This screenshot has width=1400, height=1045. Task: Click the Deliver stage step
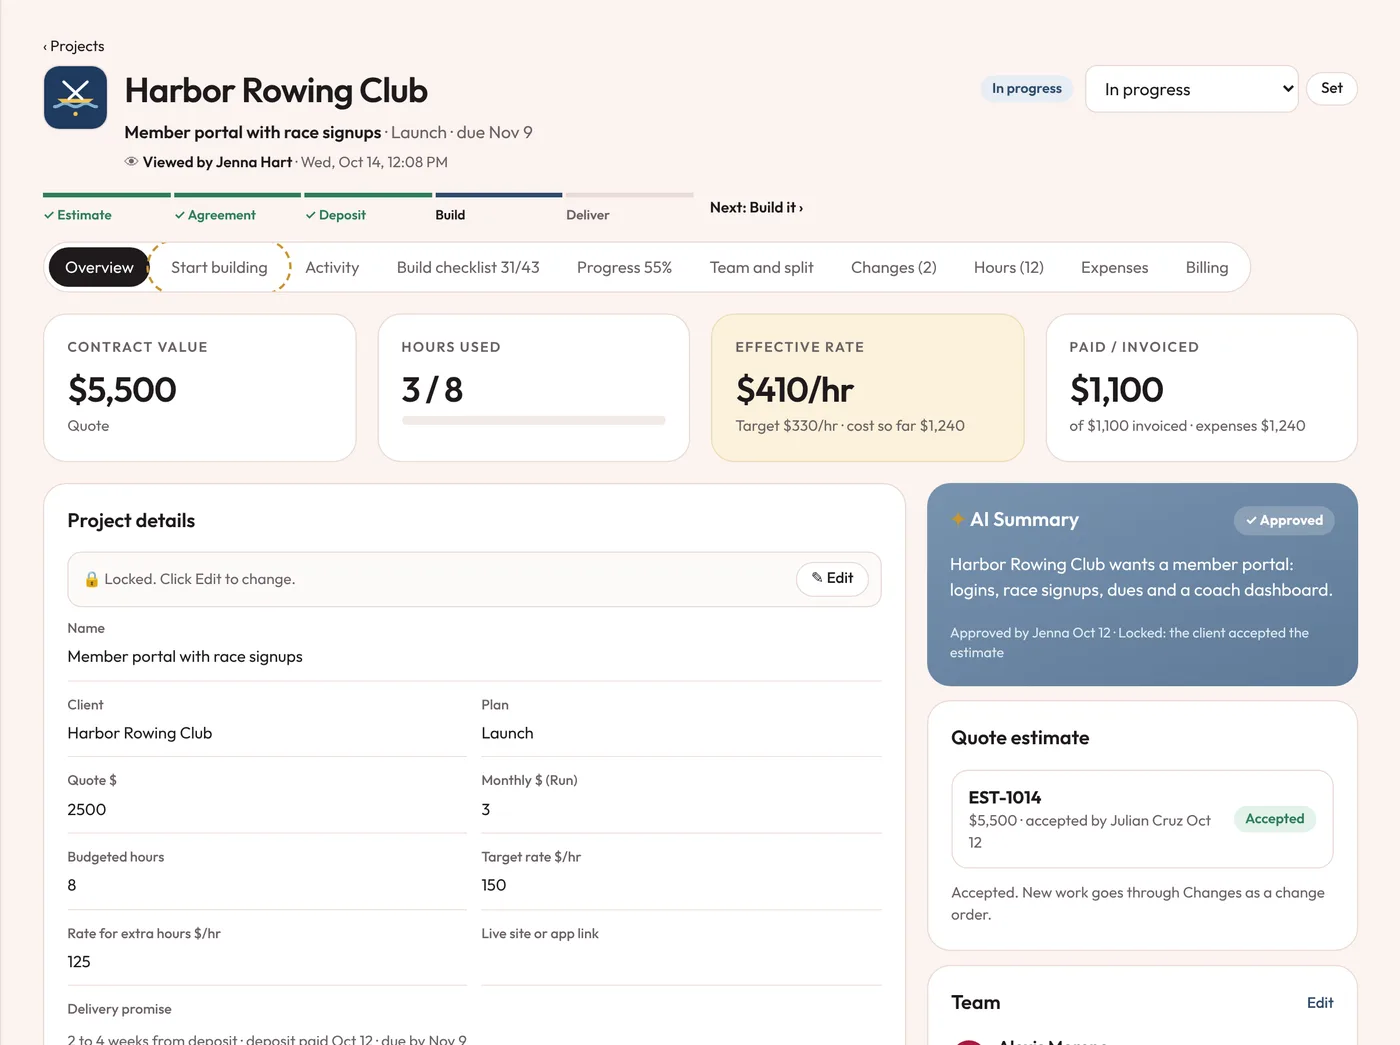coord(630,206)
